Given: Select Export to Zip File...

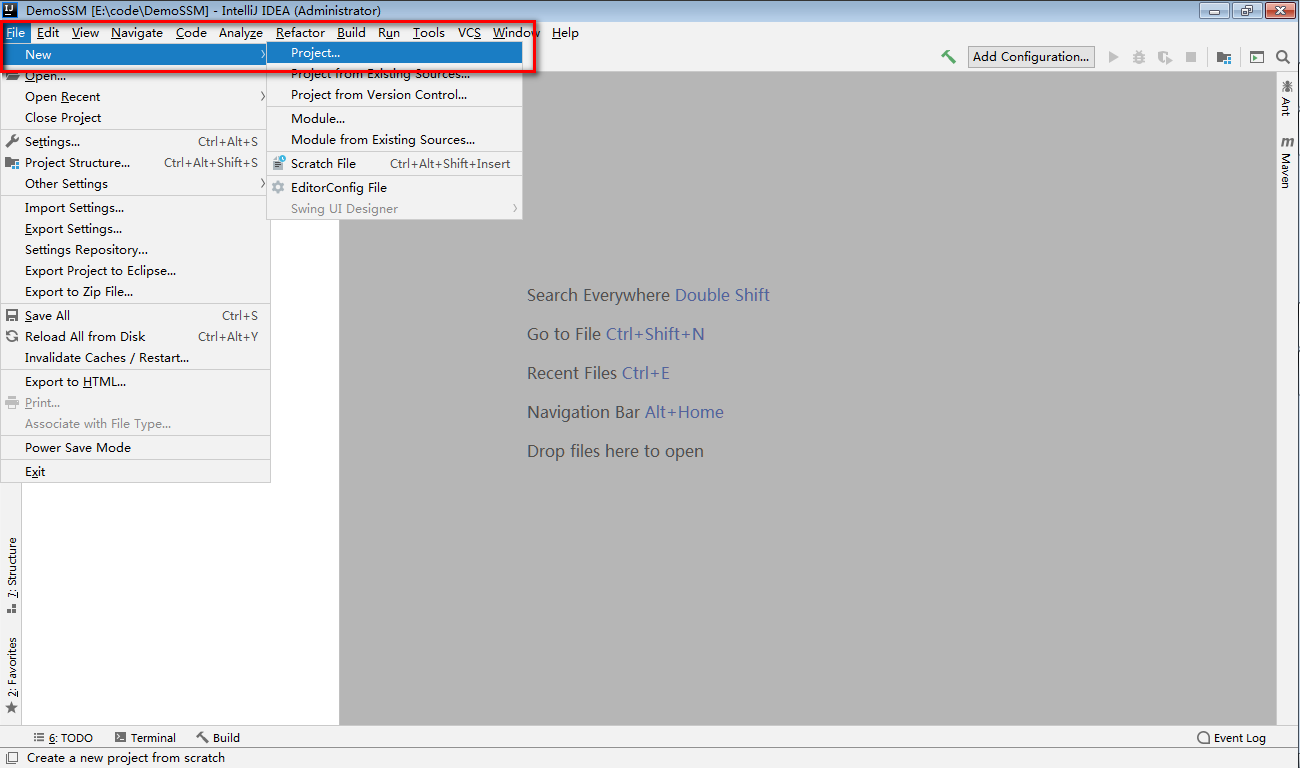Looking at the screenshot, I should (135, 292).
